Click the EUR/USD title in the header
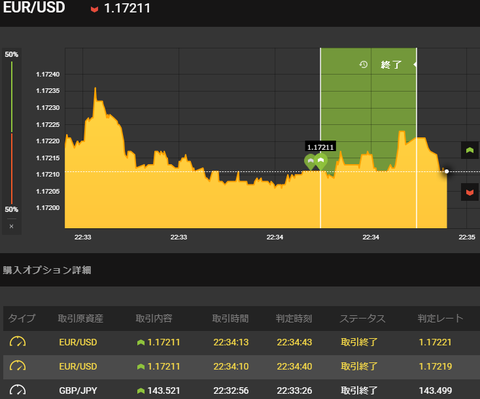This screenshot has height=399, width=480. point(34,7)
